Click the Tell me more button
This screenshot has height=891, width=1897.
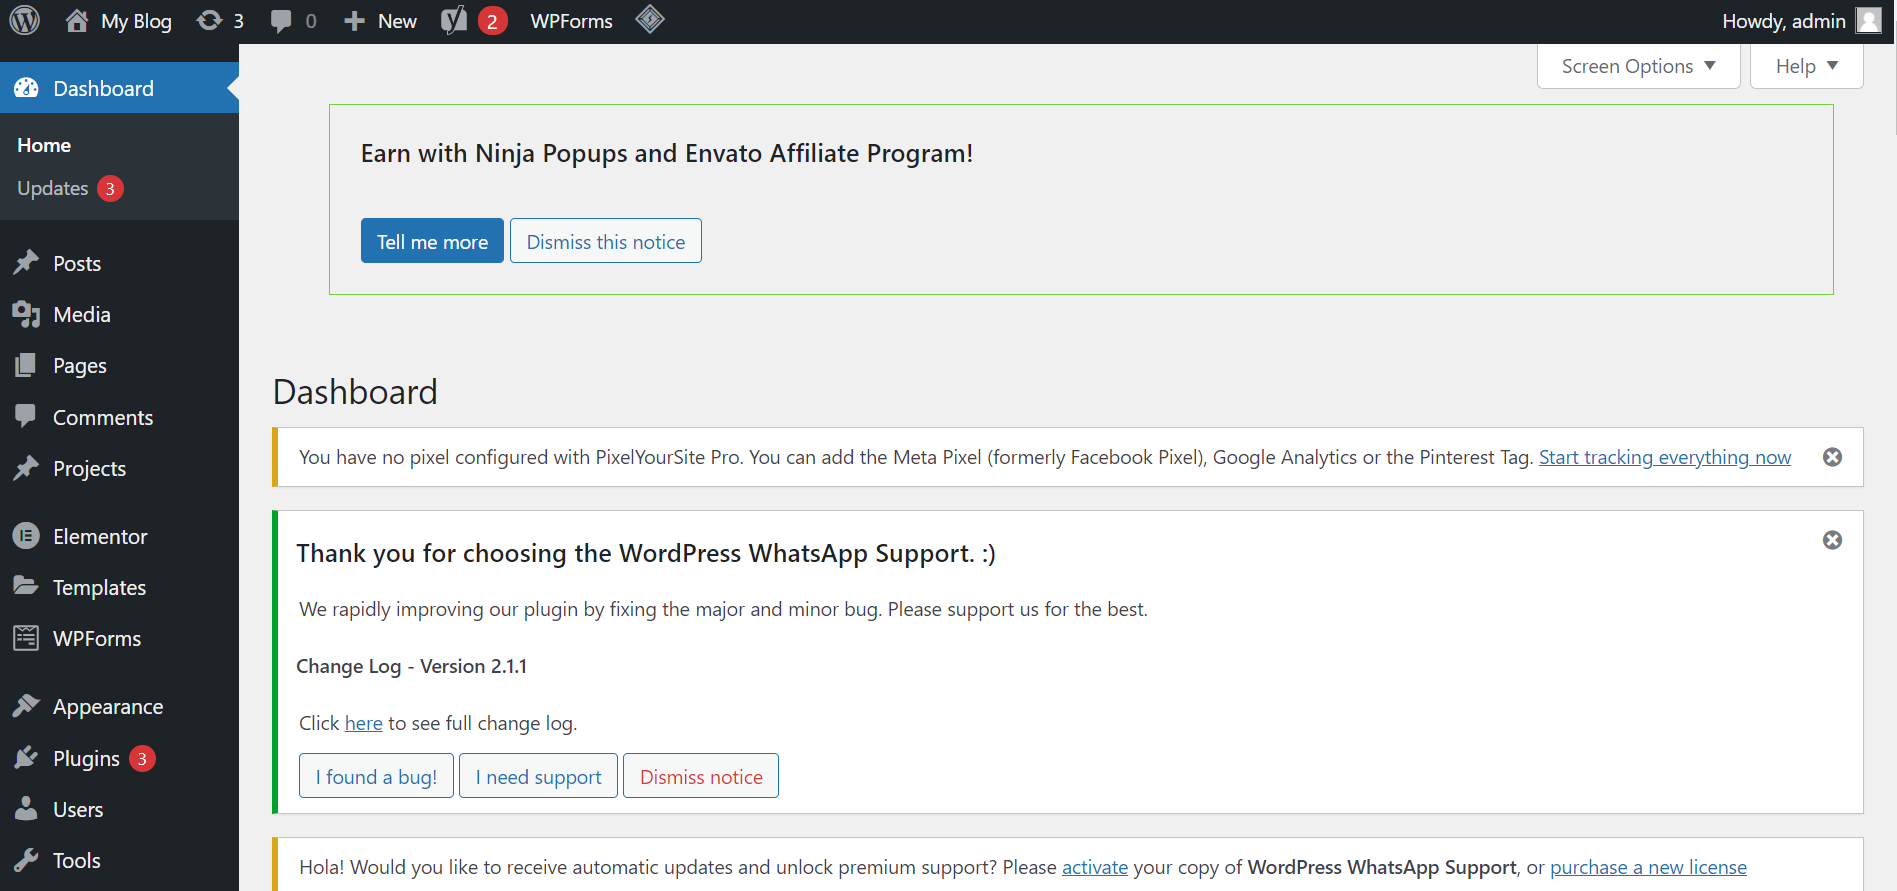pos(432,241)
